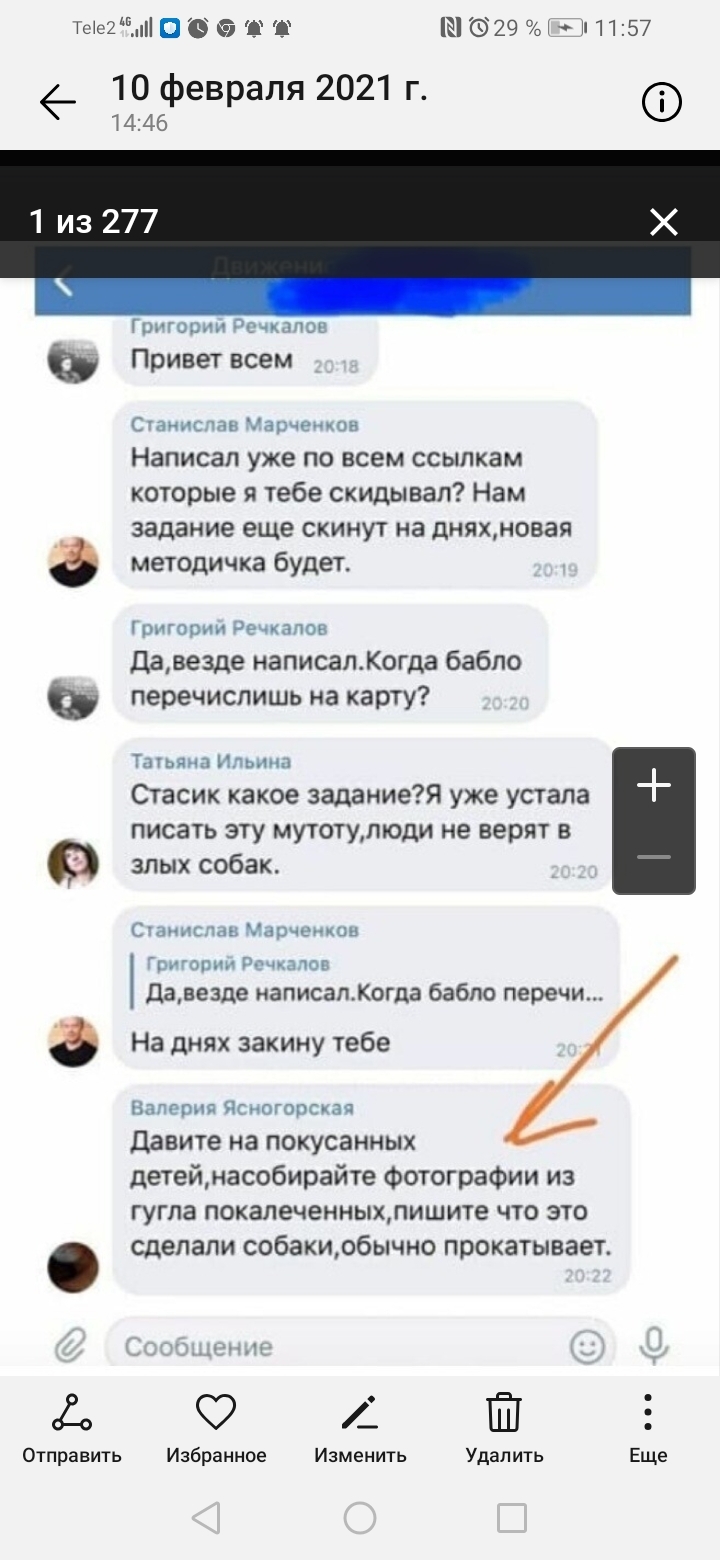
Task: Tap the Android back navigation triangle
Action: 206,1518
